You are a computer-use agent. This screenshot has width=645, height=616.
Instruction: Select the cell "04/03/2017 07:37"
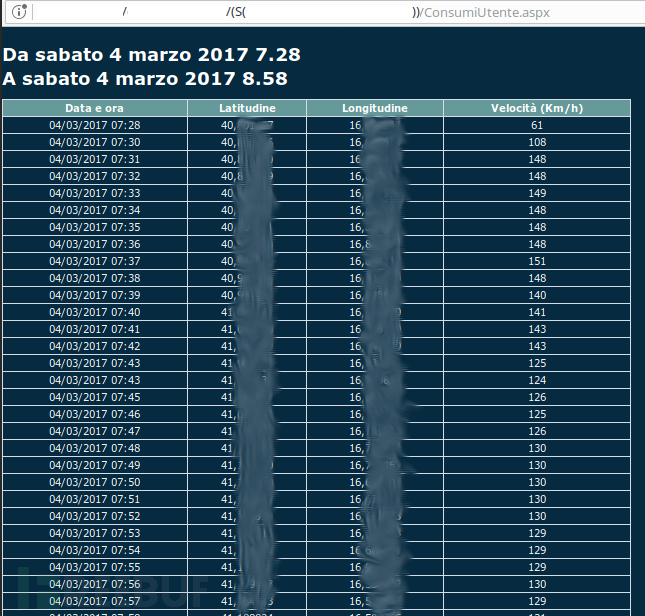95,261
